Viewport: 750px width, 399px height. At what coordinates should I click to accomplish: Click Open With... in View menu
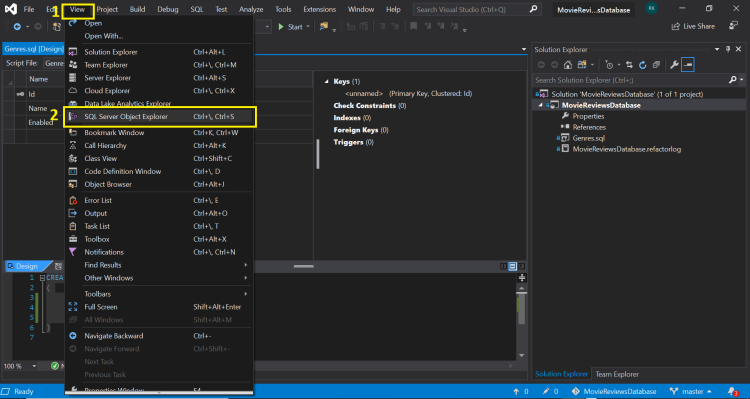tap(159, 36)
